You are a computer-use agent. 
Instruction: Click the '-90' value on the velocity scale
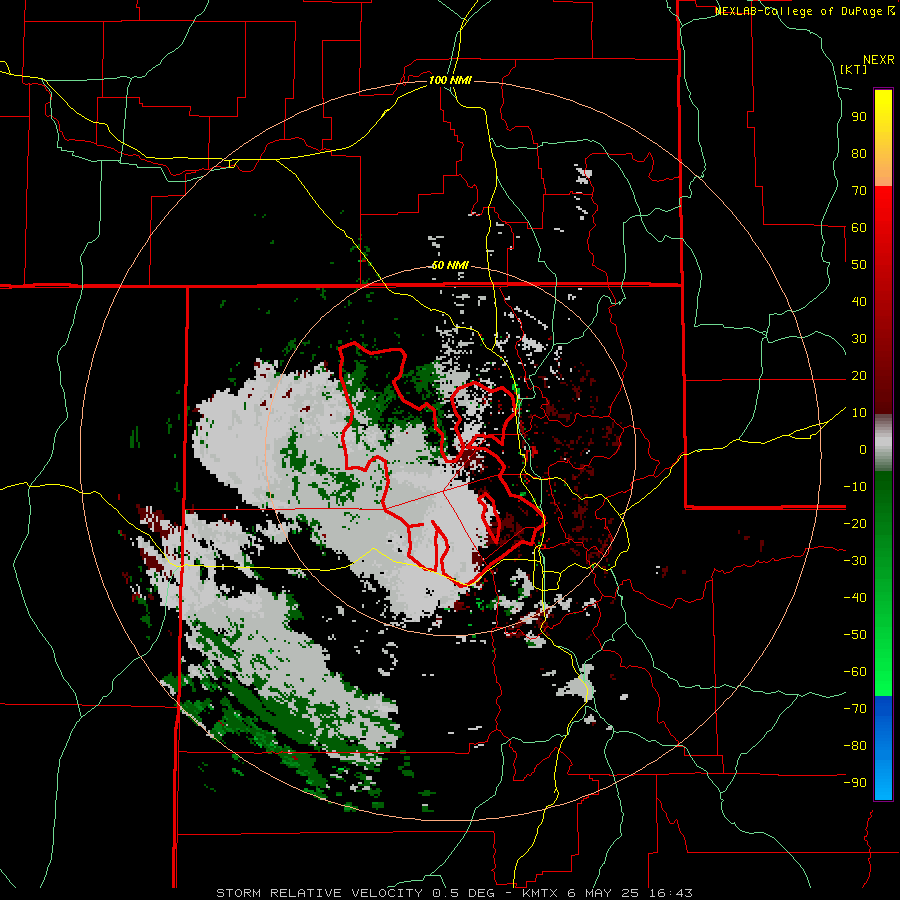[855, 783]
